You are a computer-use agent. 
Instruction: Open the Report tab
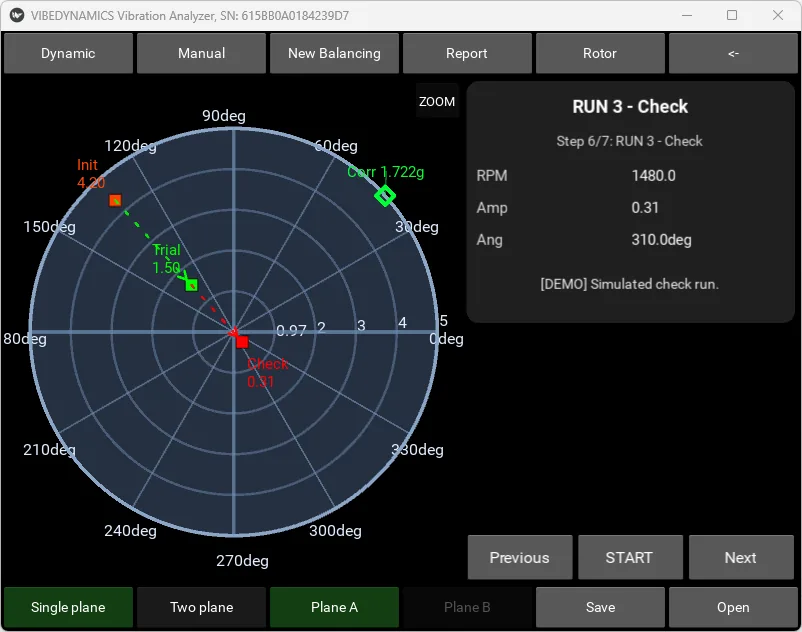point(467,53)
